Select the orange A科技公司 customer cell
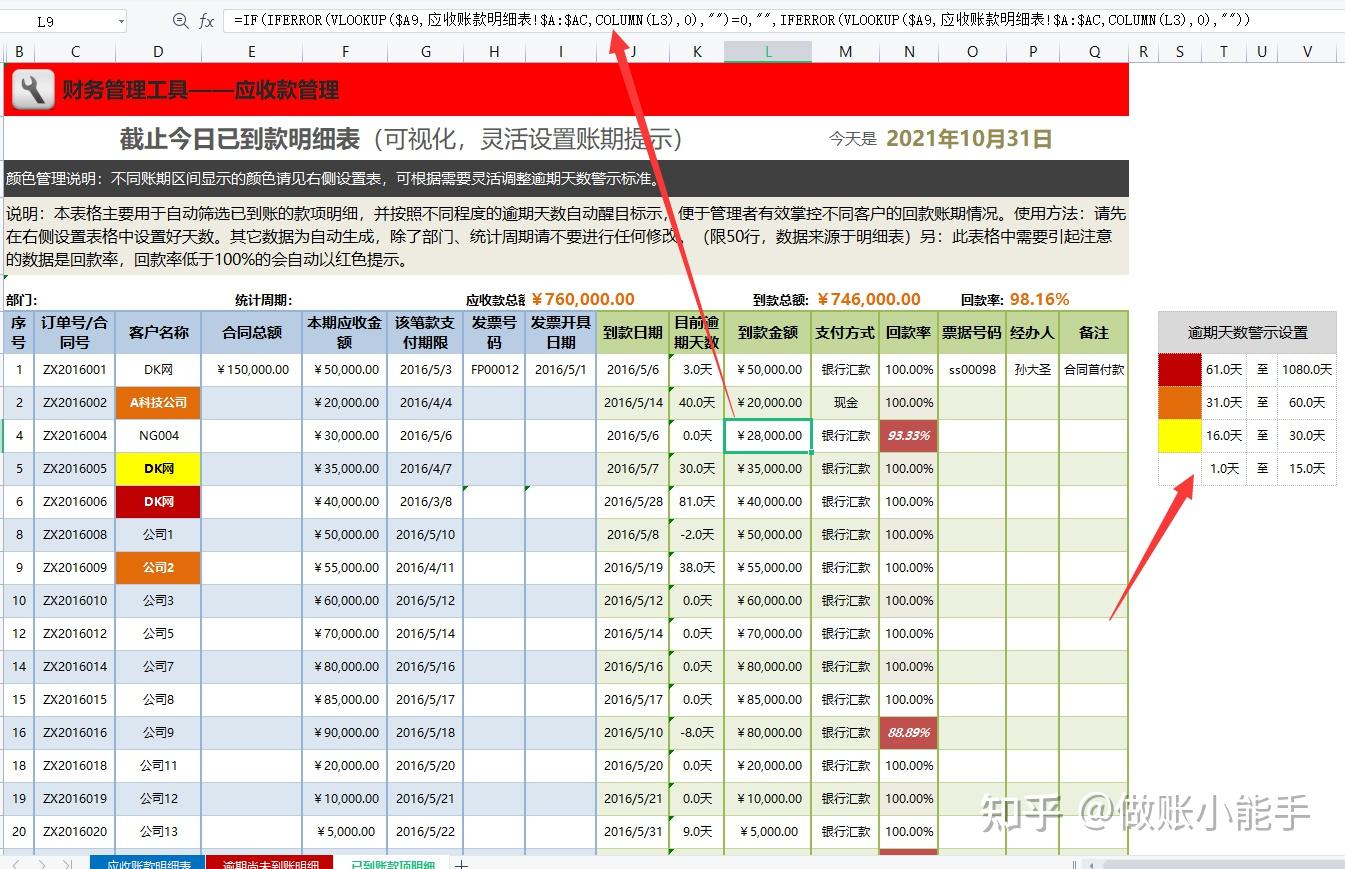 click(x=158, y=403)
